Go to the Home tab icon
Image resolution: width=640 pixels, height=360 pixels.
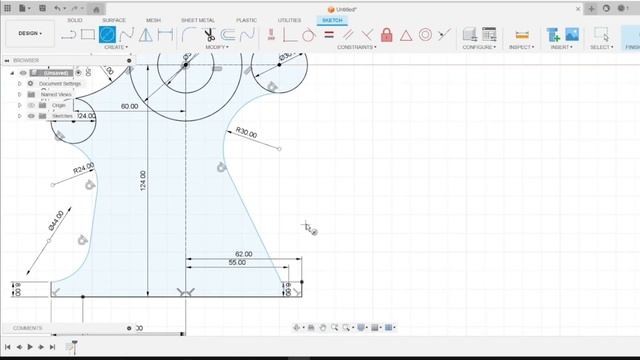pyautogui.click(x=96, y=9)
